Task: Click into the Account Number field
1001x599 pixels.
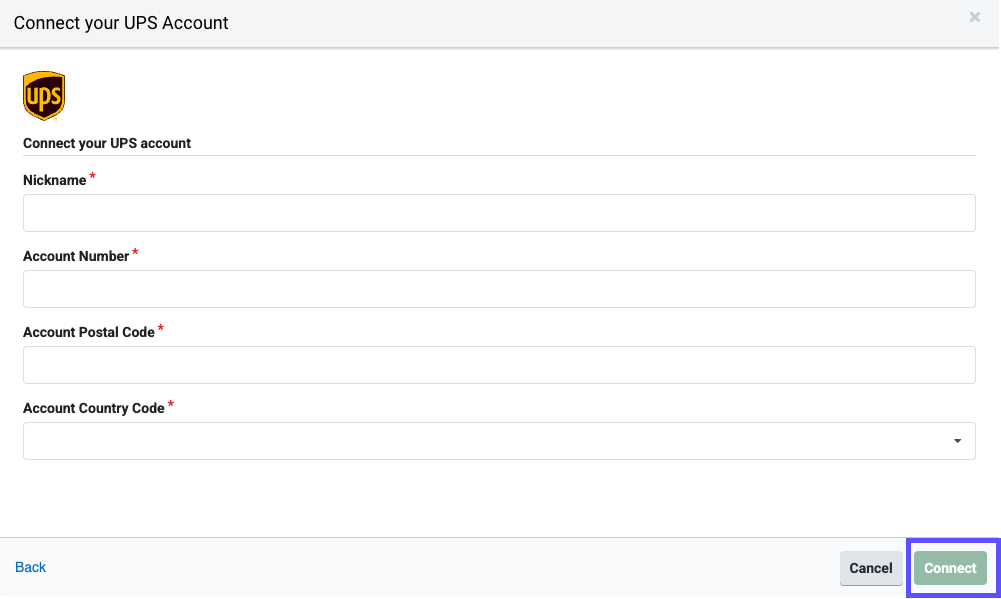Action: [499, 289]
